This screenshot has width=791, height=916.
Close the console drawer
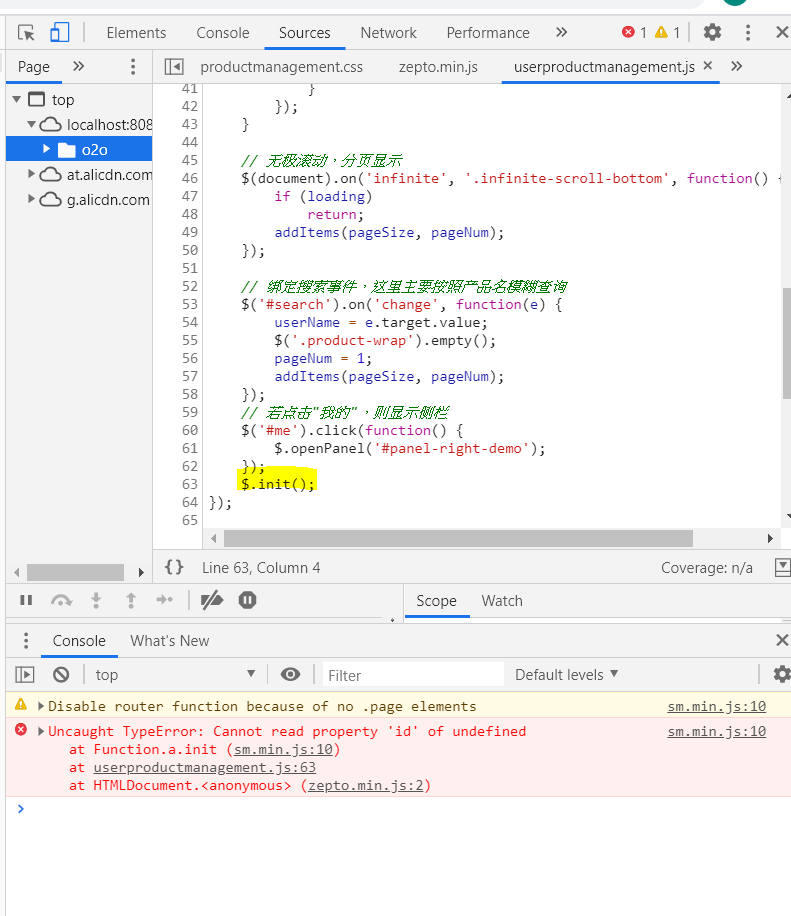pos(782,640)
